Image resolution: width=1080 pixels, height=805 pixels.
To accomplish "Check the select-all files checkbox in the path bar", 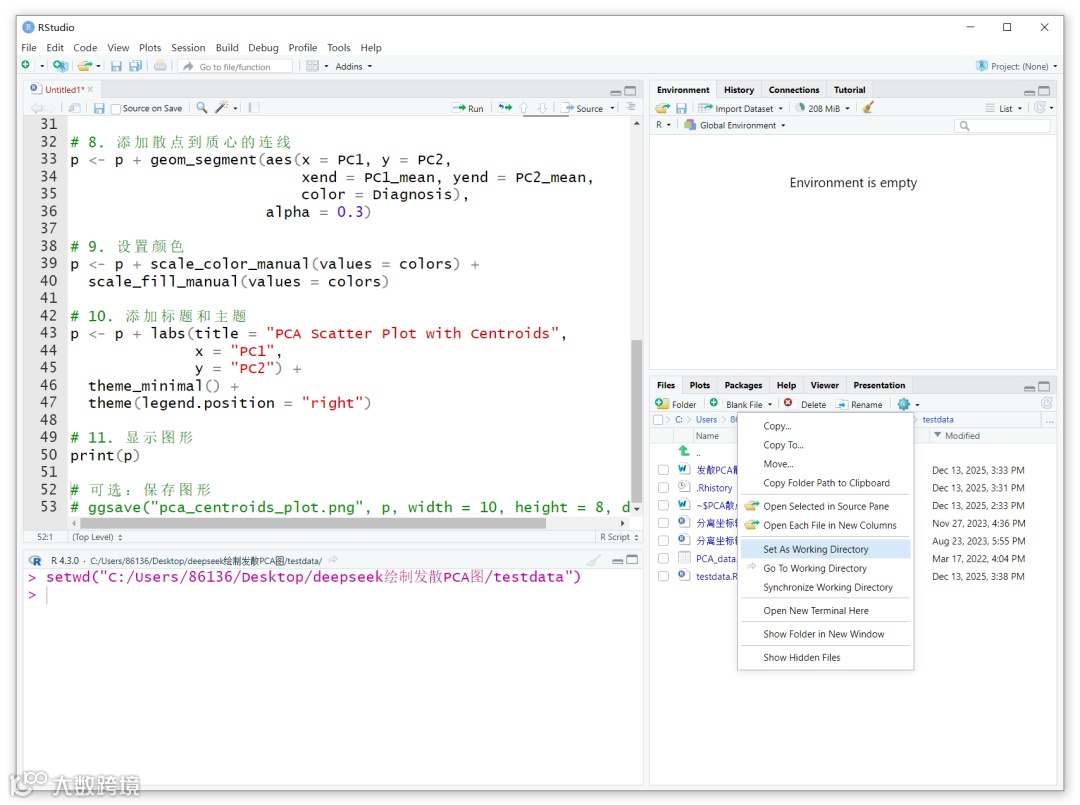I will point(658,420).
